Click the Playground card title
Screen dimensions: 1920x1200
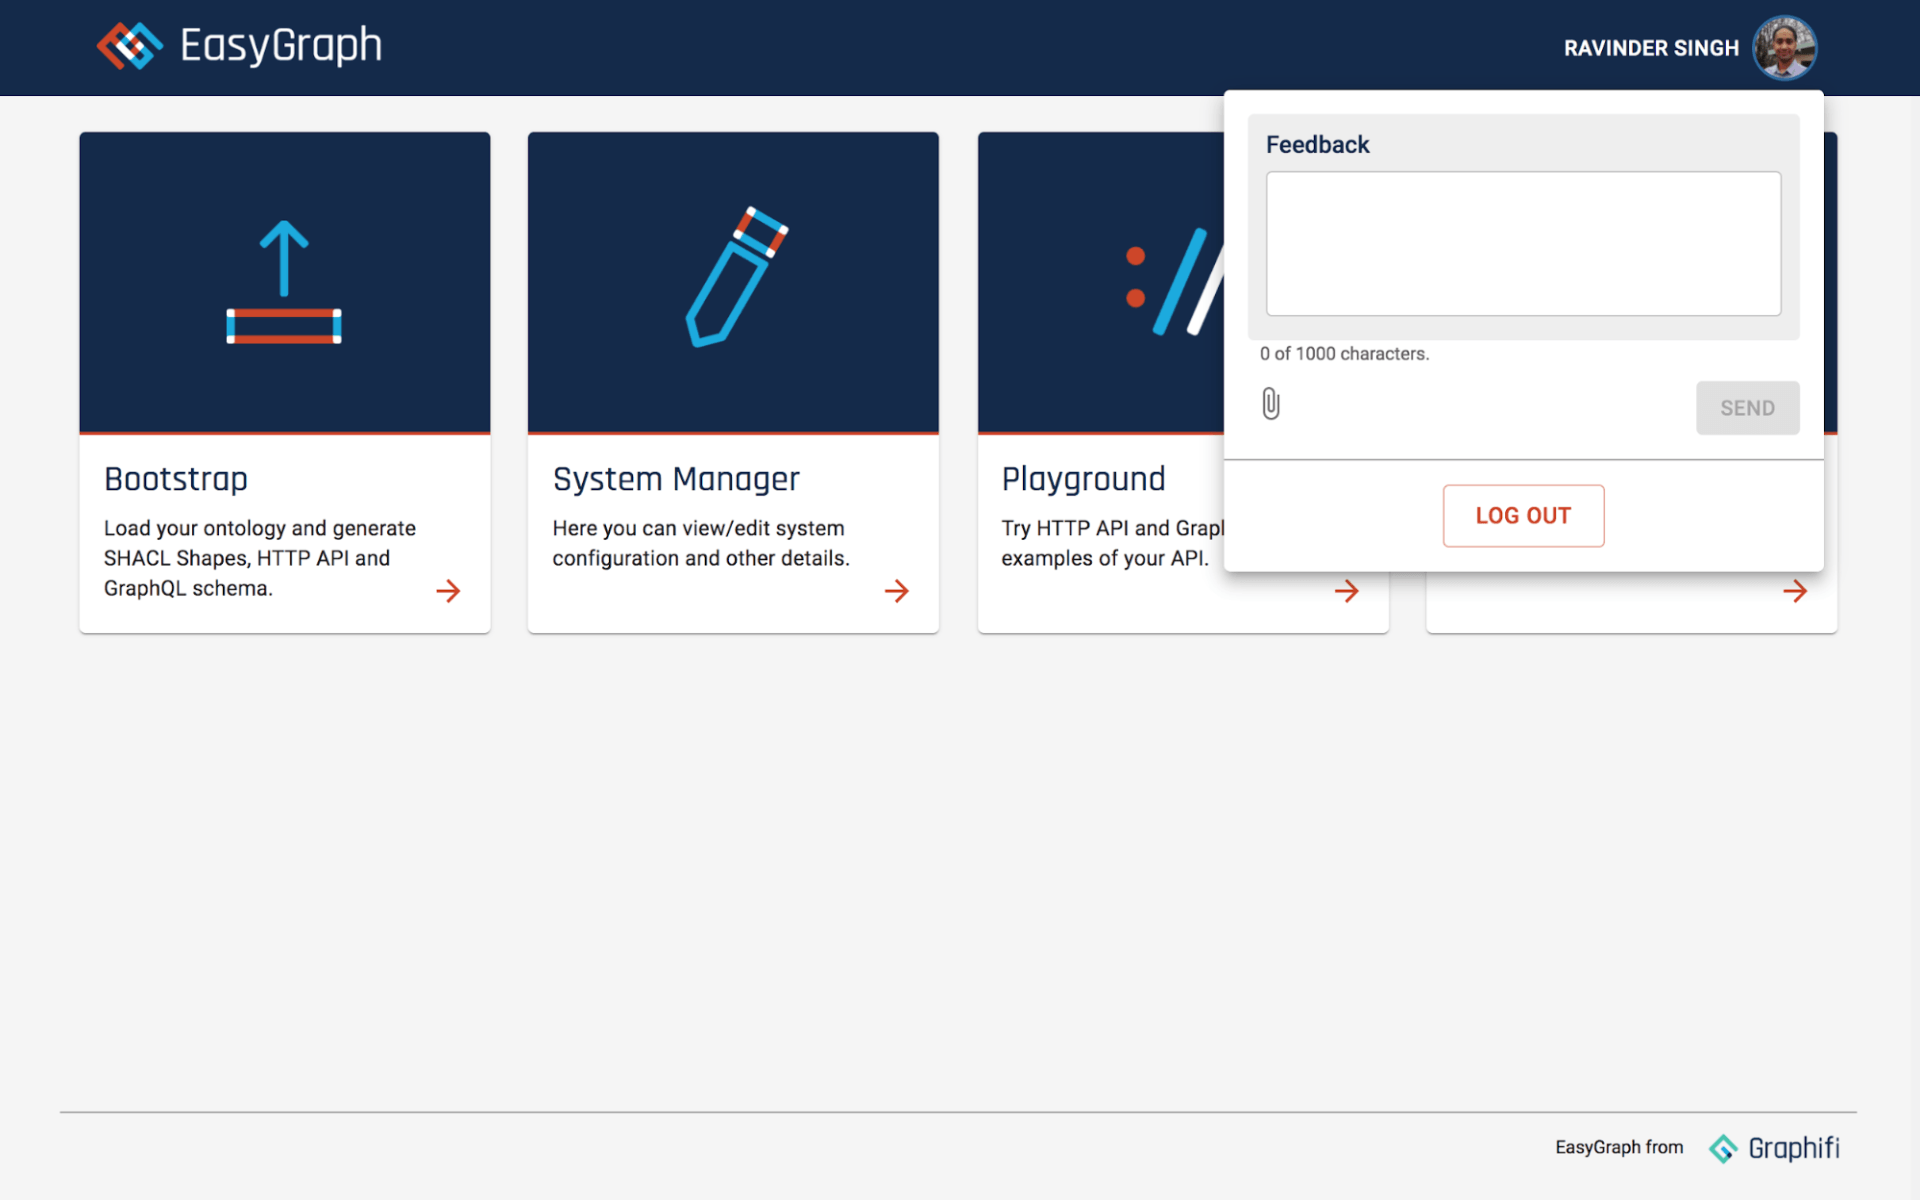1083,479
